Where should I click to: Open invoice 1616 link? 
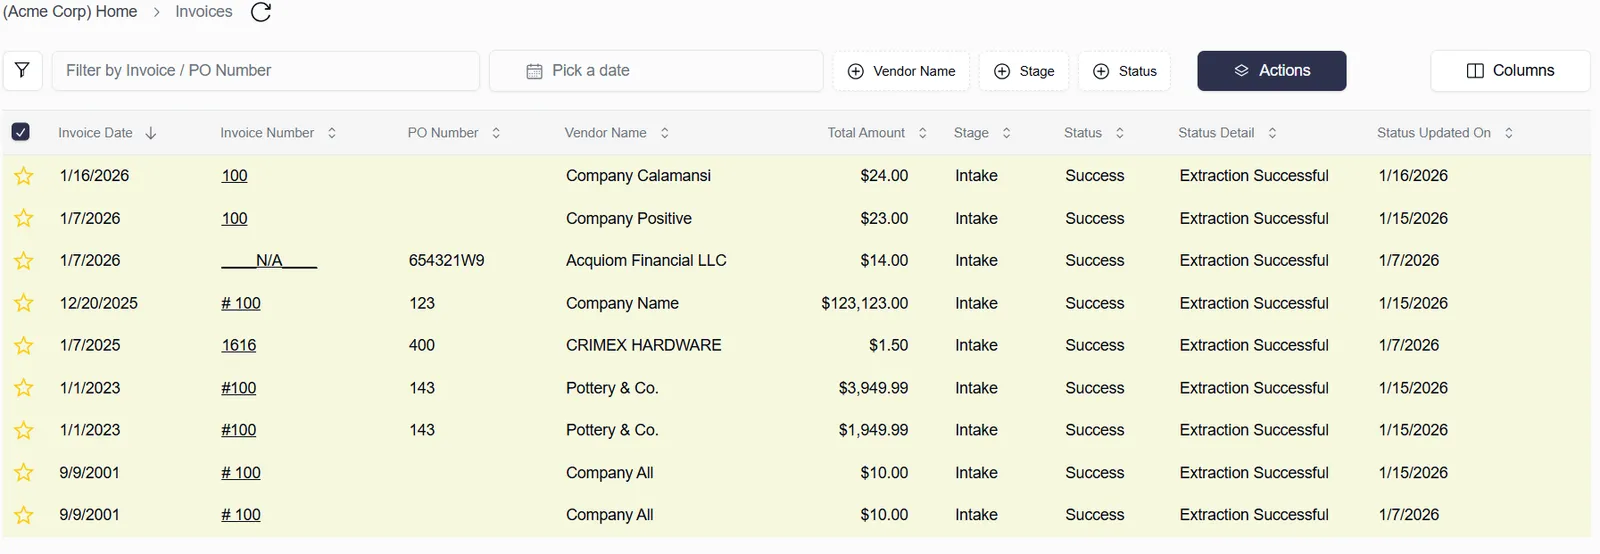[239, 345]
